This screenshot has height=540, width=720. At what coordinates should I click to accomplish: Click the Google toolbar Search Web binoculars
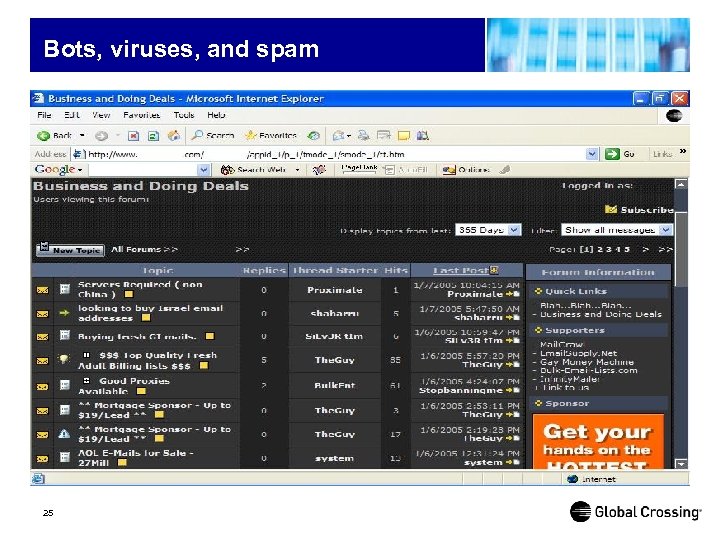click(x=228, y=170)
